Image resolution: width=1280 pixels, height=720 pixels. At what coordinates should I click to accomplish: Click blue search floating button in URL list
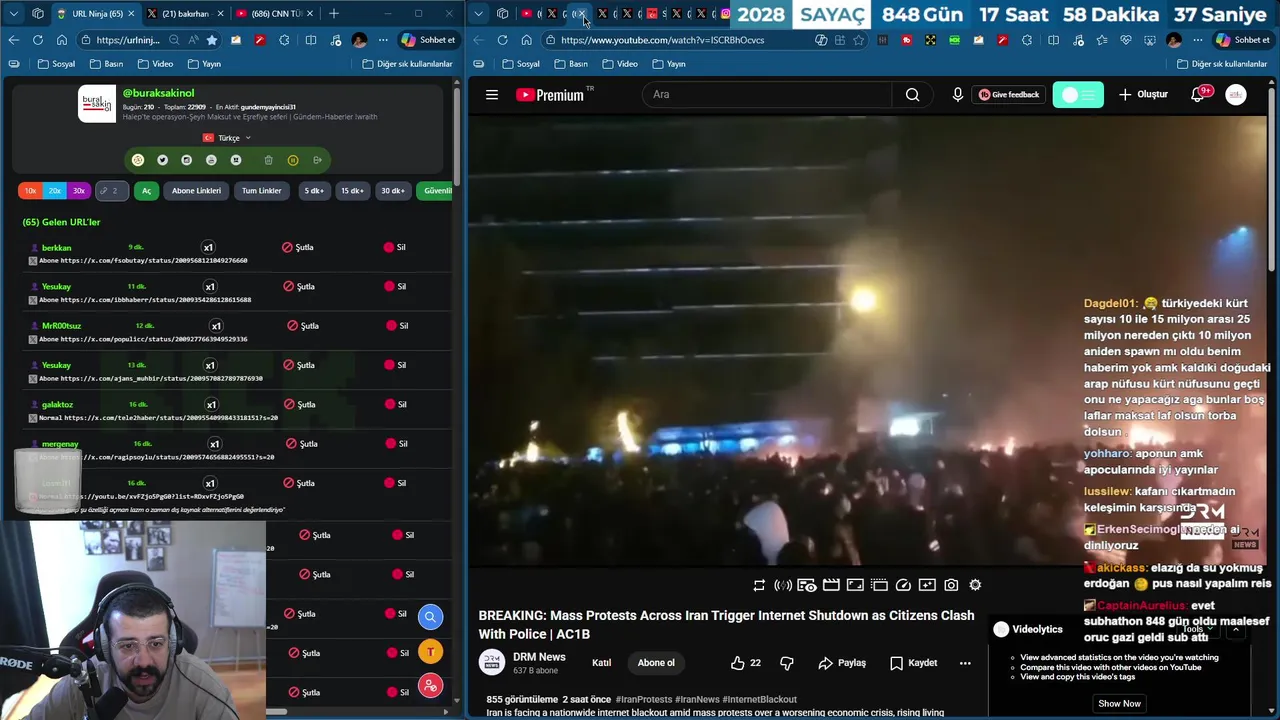430,616
